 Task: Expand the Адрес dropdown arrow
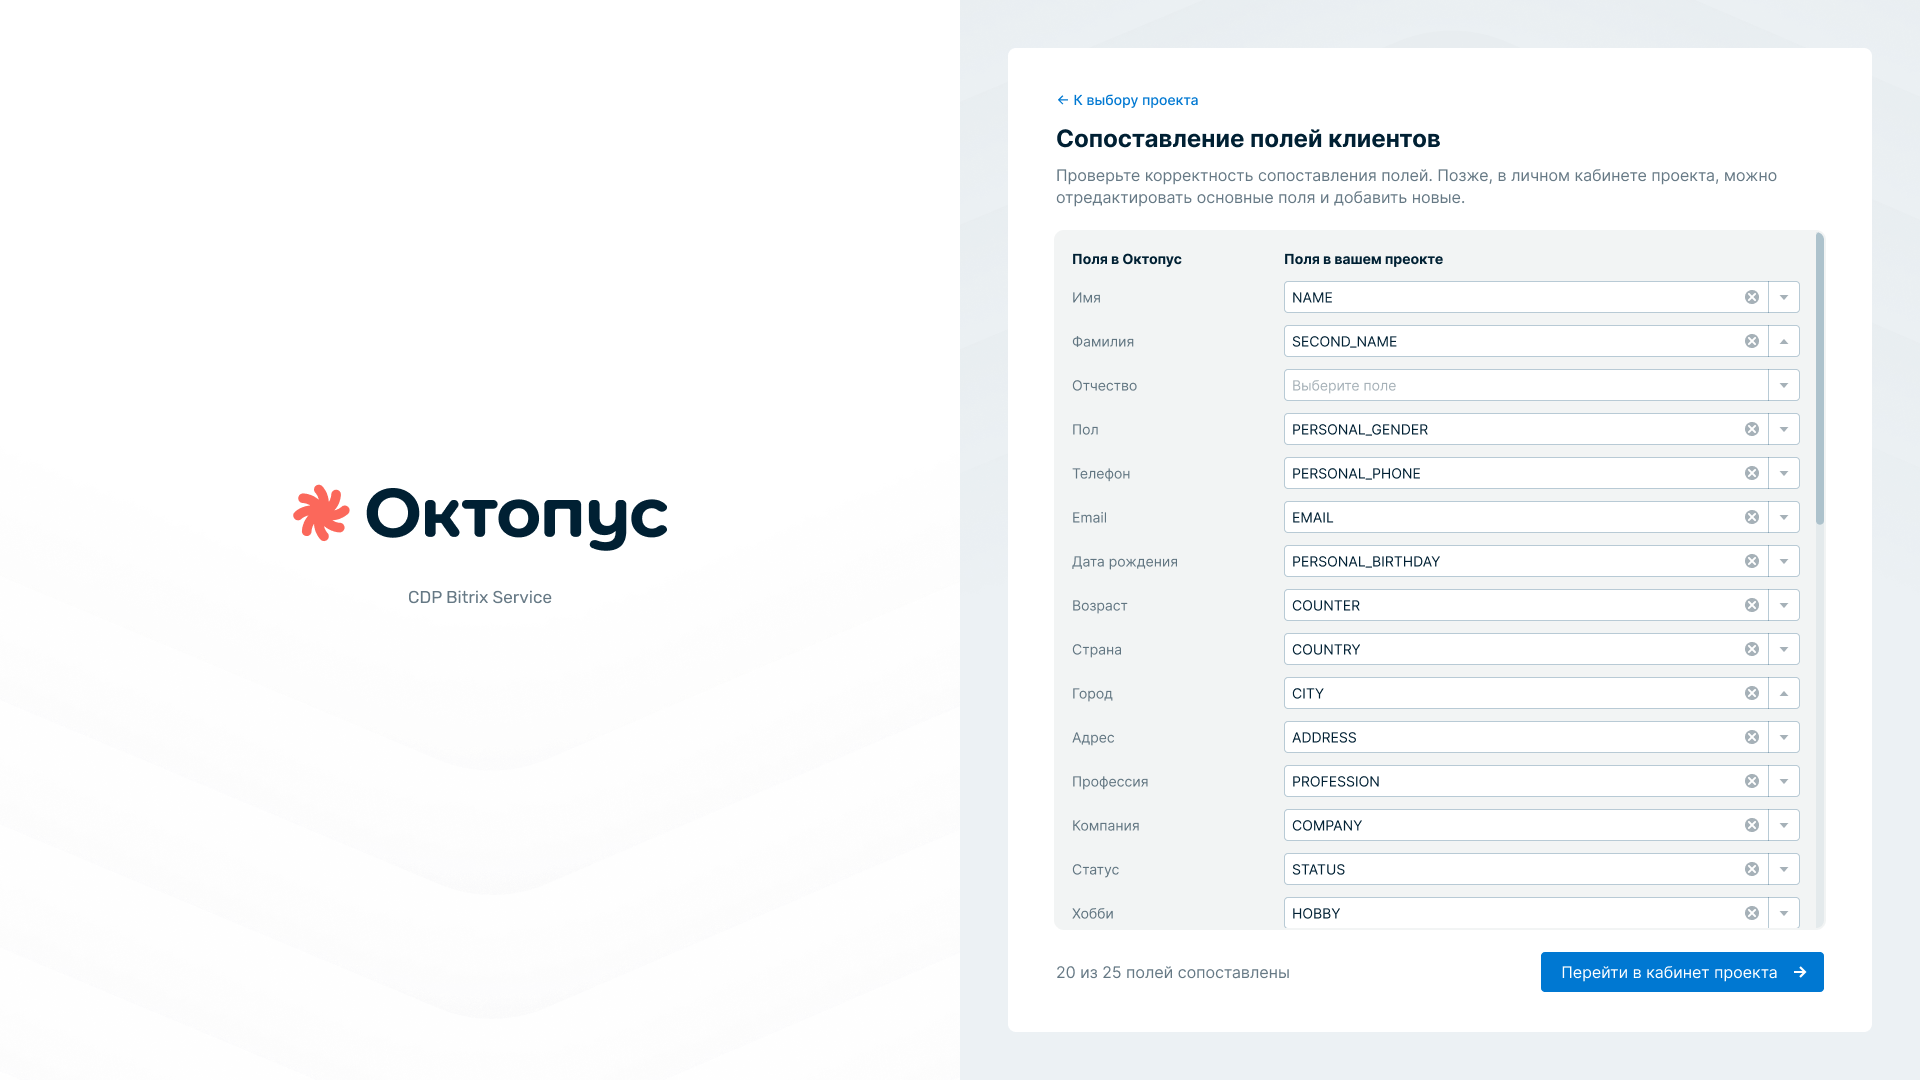[1784, 737]
